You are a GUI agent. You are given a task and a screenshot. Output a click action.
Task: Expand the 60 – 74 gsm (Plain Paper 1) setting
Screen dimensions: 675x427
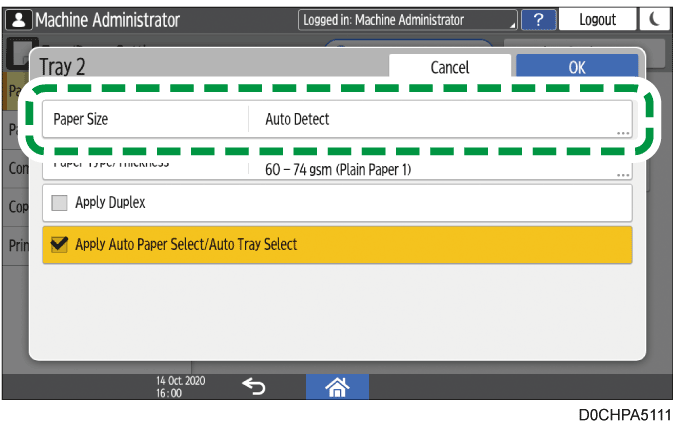[440, 169]
